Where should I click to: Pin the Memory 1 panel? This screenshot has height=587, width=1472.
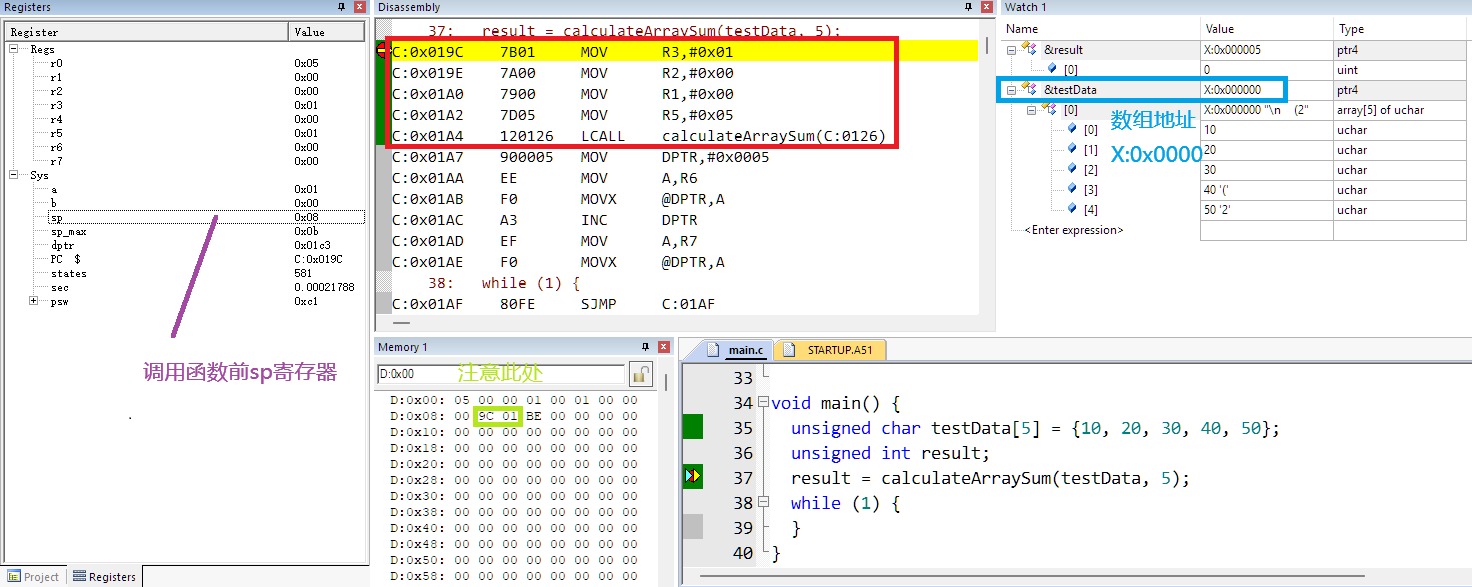648,347
